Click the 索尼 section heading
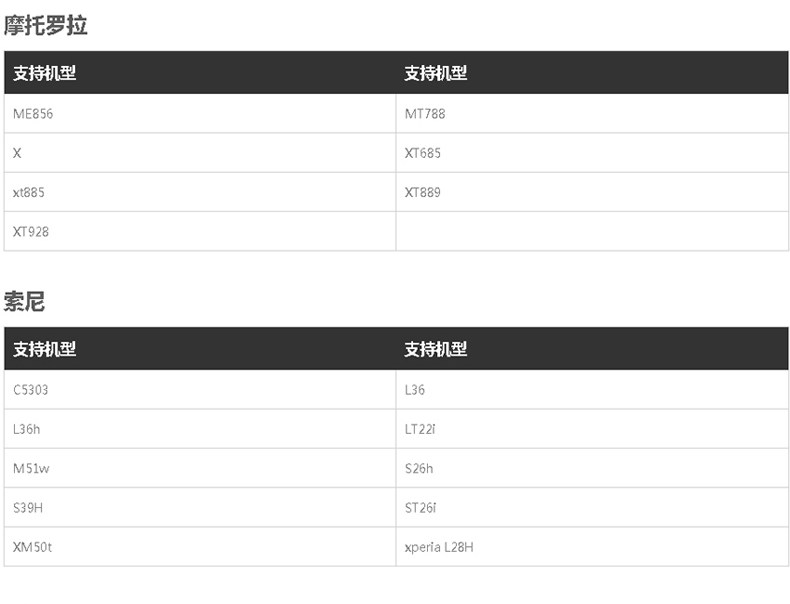The width and height of the screenshot is (790, 604). pyautogui.click(x=25, y=301)
